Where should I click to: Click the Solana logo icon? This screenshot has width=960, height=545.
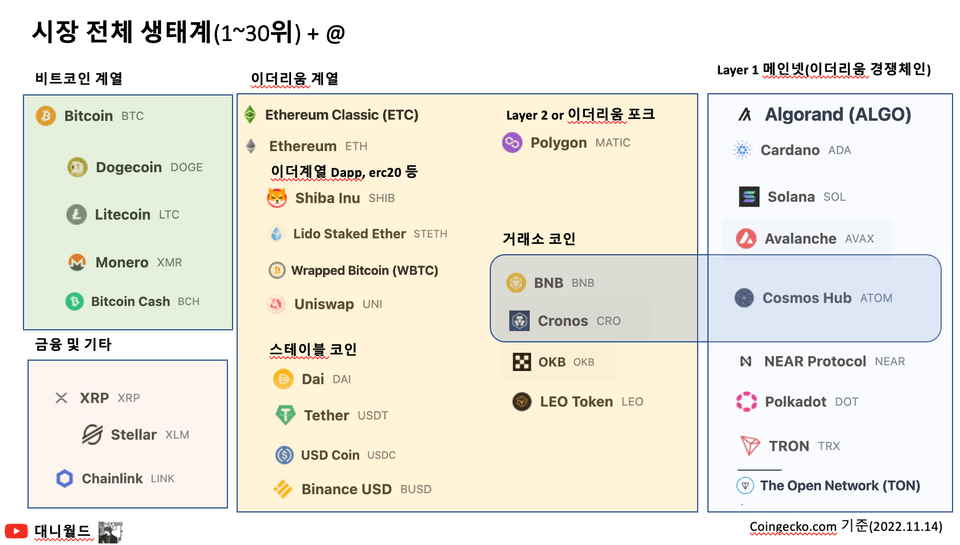coord(749,197)
